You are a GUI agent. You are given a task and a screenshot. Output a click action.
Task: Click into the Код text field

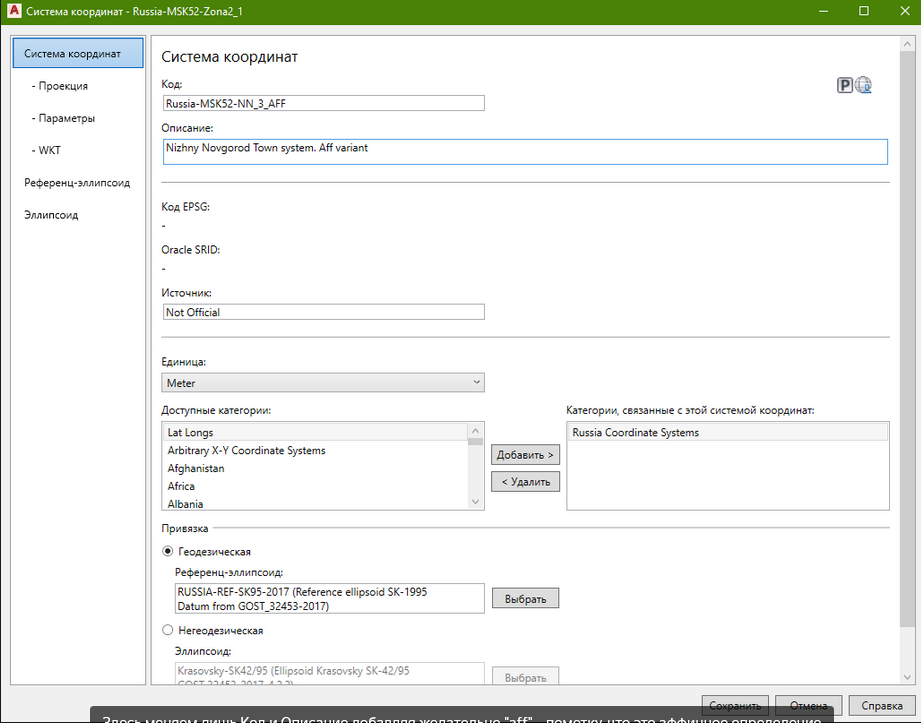323,103
